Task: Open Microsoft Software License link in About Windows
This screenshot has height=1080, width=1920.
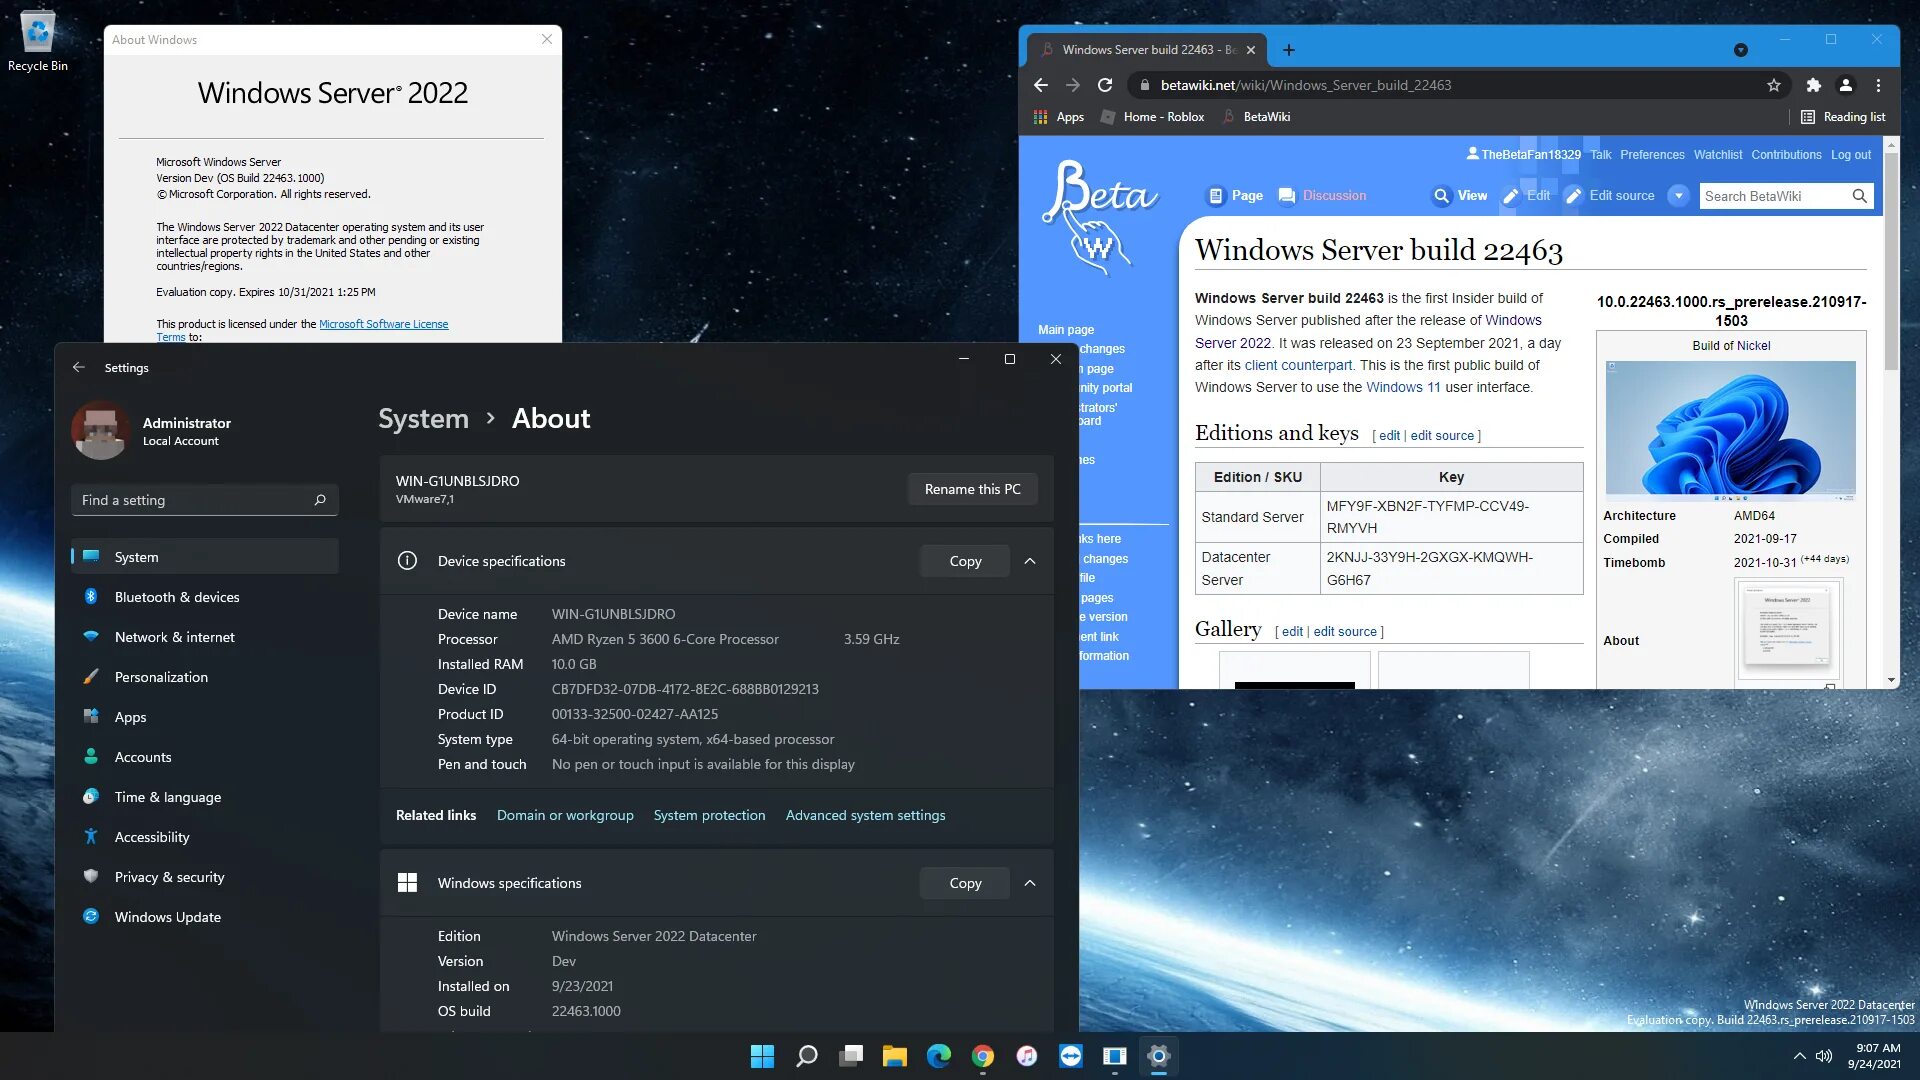Action: click(x=383, y=324)
